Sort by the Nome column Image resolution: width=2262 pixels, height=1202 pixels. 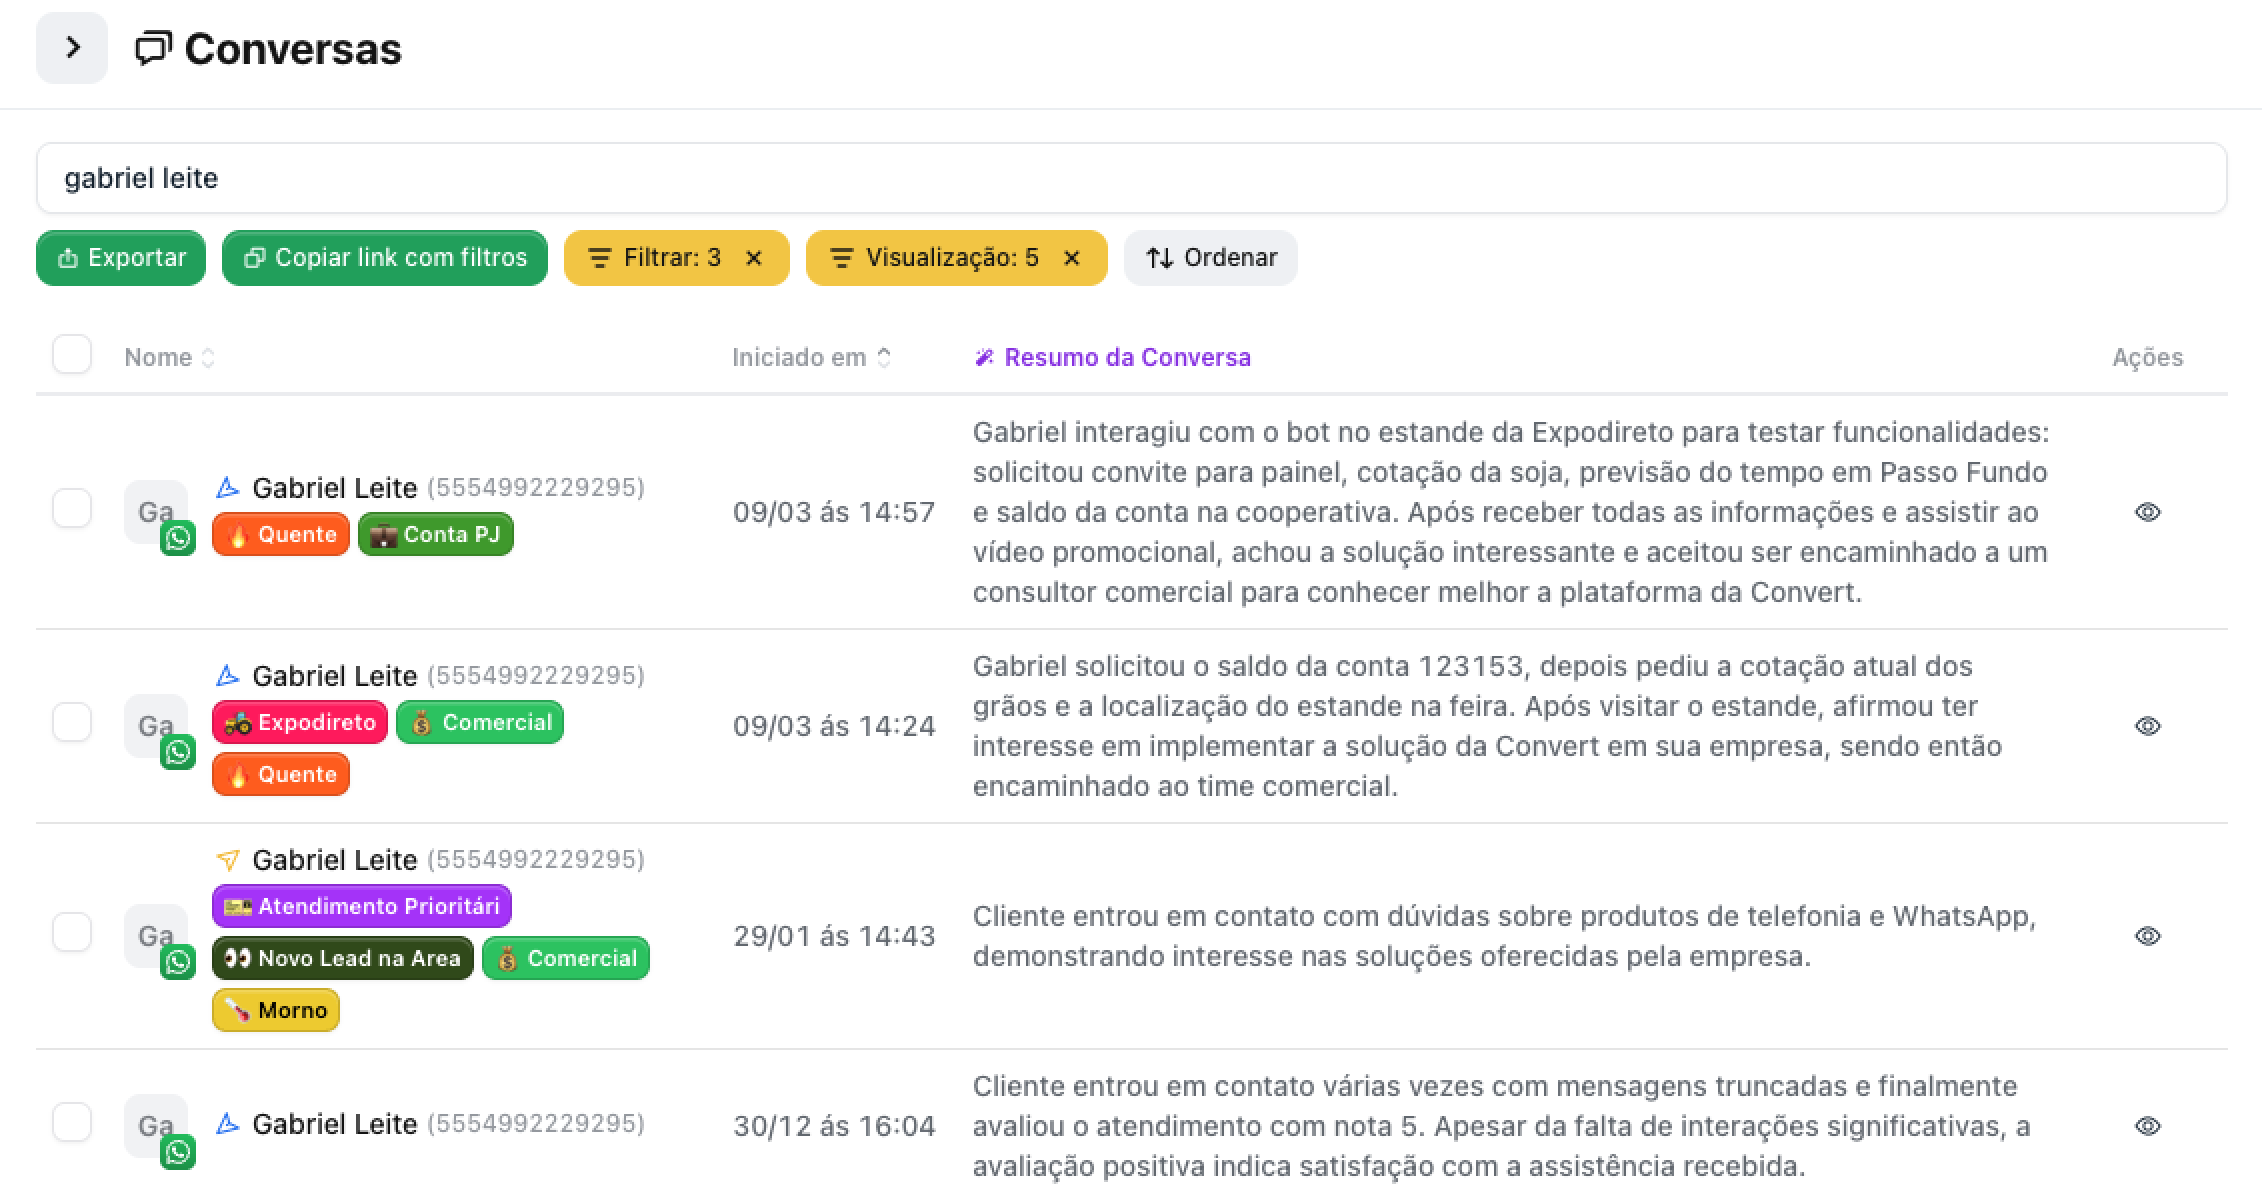click(x=169, y=357)
